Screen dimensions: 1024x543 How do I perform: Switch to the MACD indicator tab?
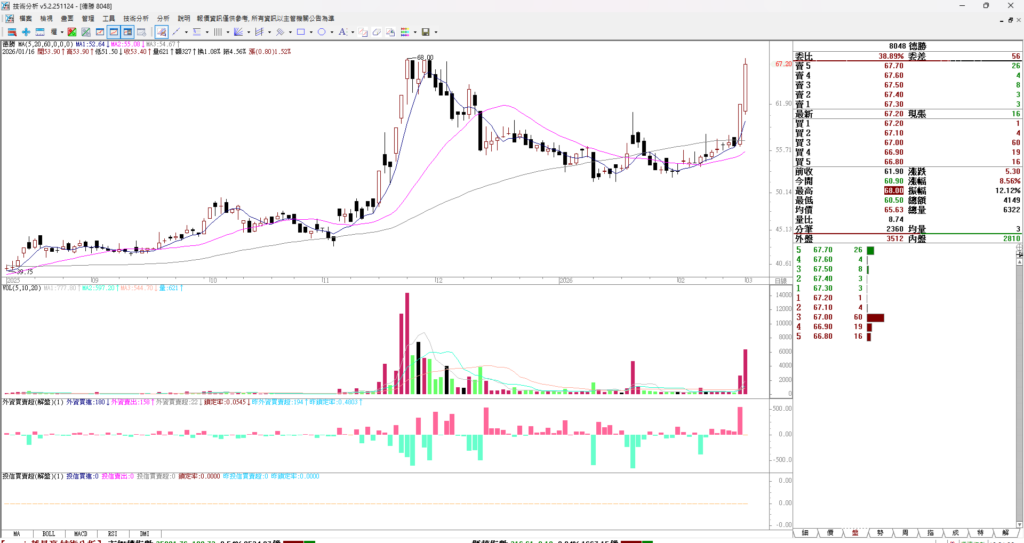point(79,534)
